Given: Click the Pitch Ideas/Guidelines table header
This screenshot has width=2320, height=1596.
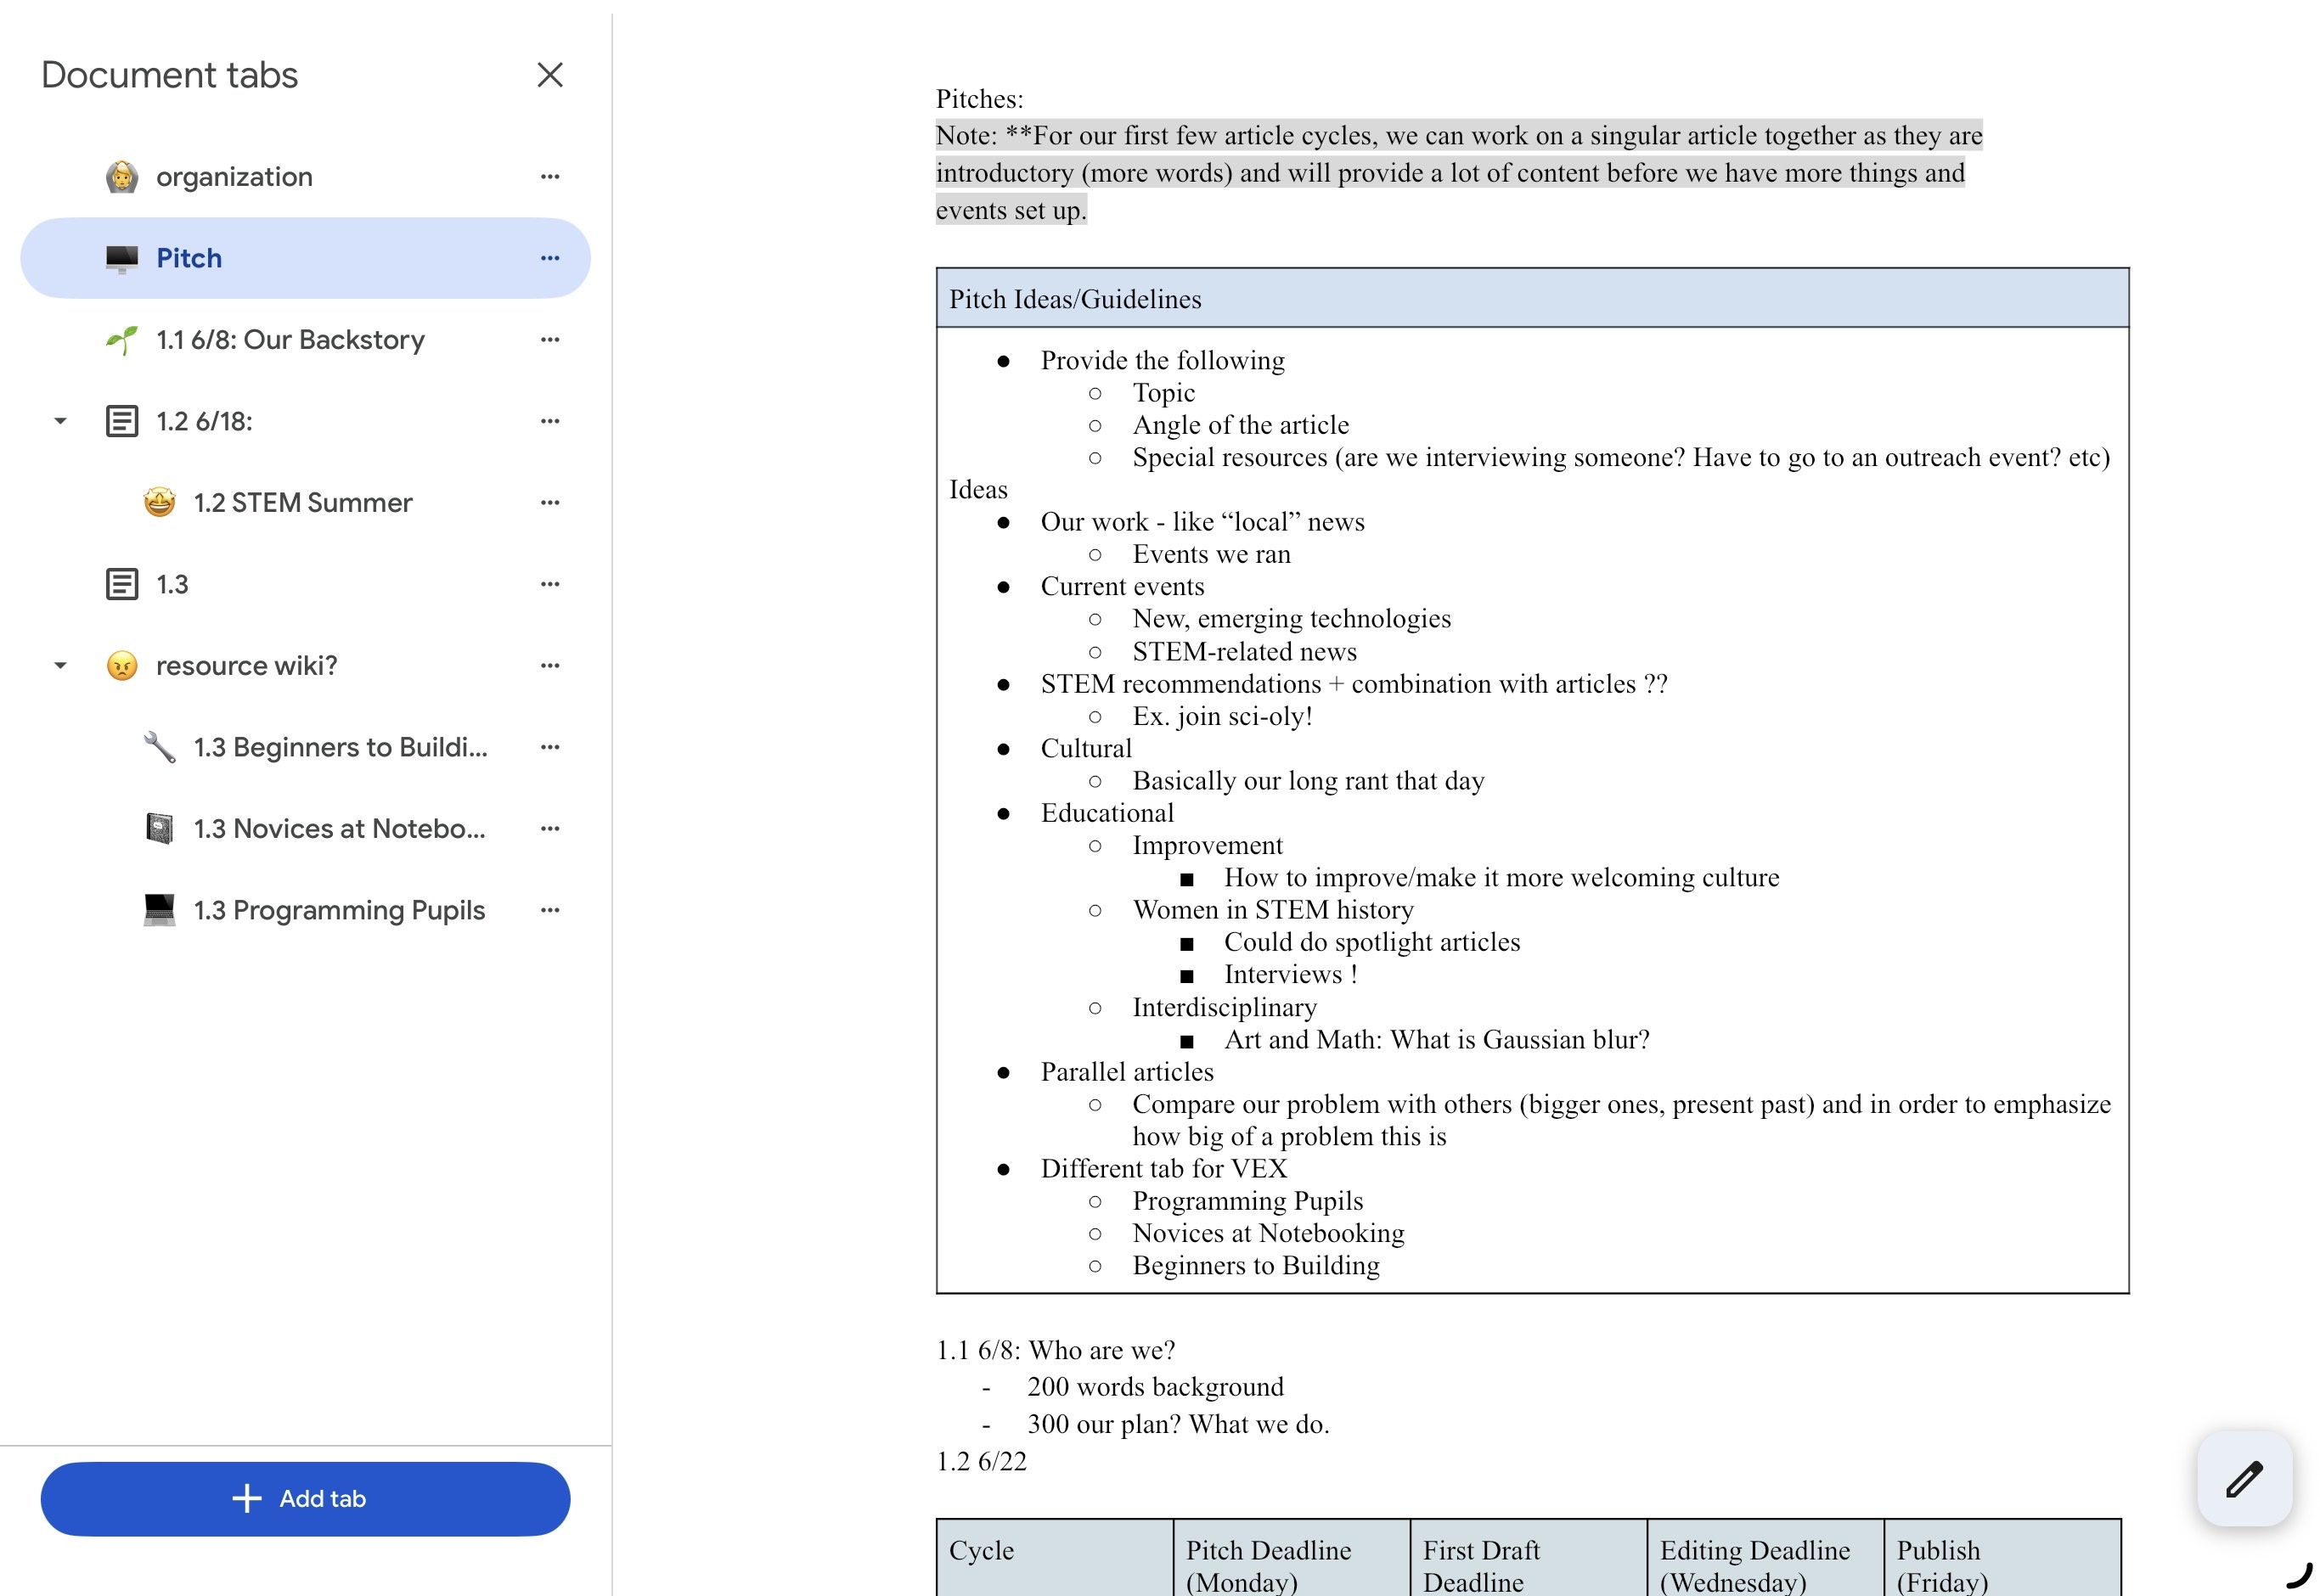Looking at the screenshot, I should (1531, 298).
